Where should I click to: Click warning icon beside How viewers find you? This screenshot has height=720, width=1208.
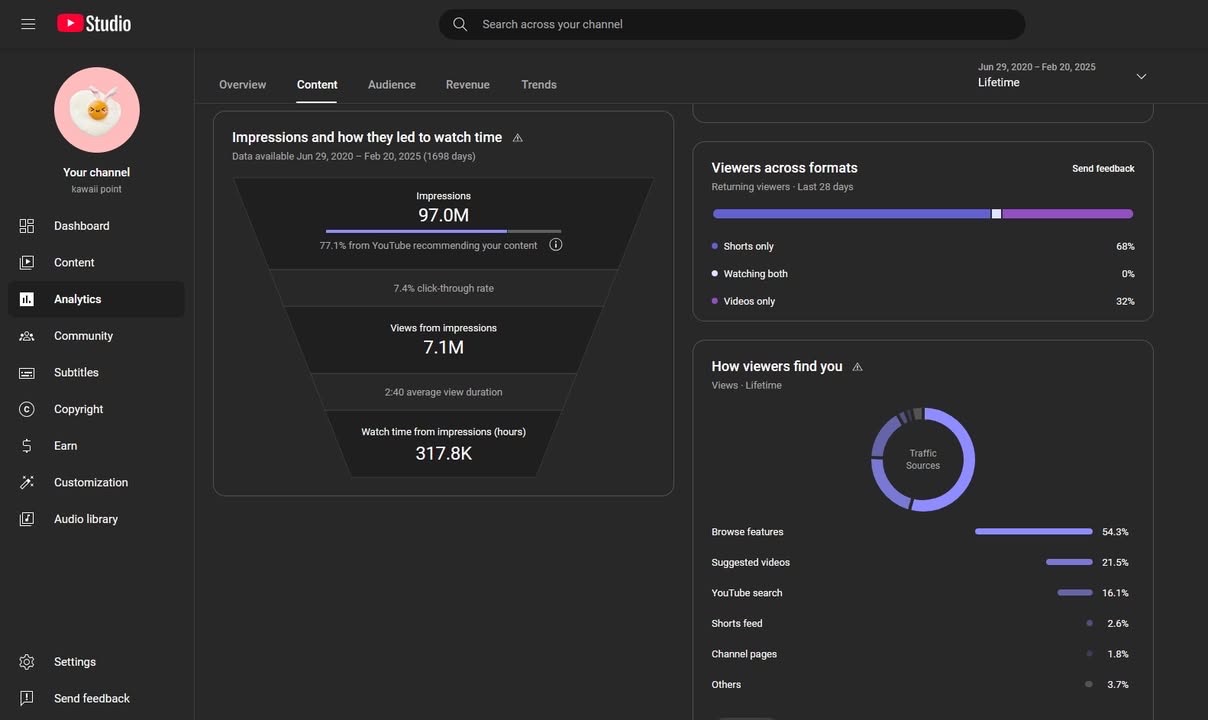pos(857,367)
